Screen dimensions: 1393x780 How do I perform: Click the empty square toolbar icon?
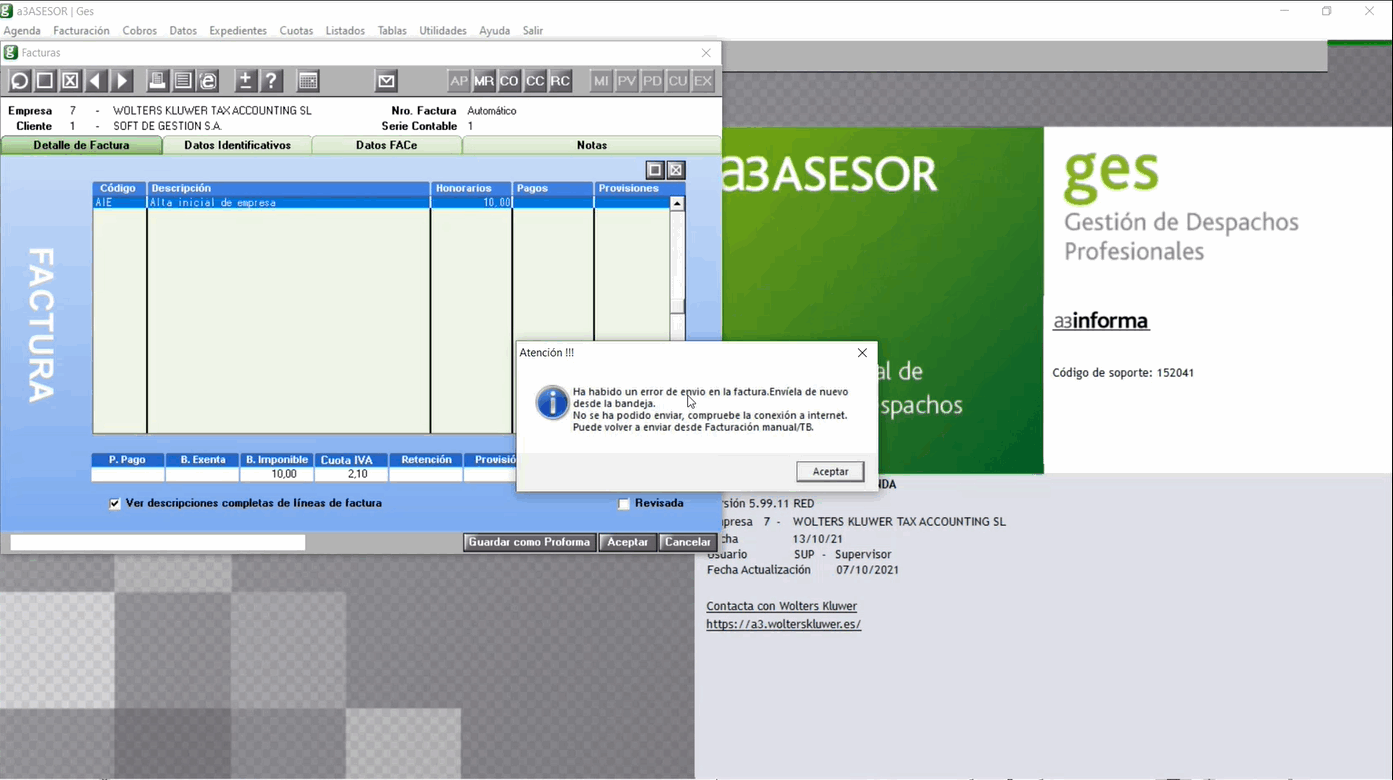[x=45, y=81]
